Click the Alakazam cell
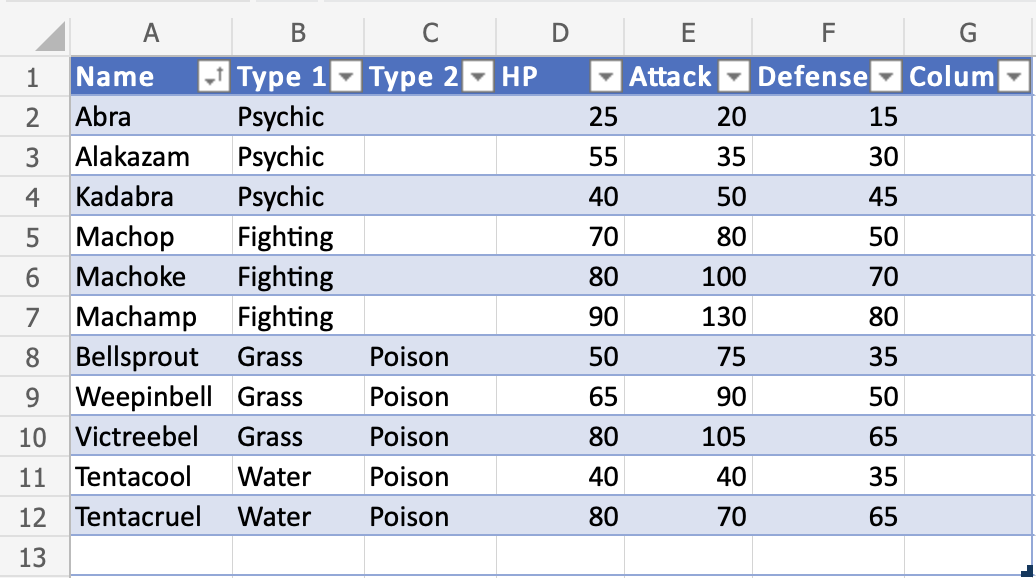This screenshot has height=578, width=1036. [x=151, y=157]
